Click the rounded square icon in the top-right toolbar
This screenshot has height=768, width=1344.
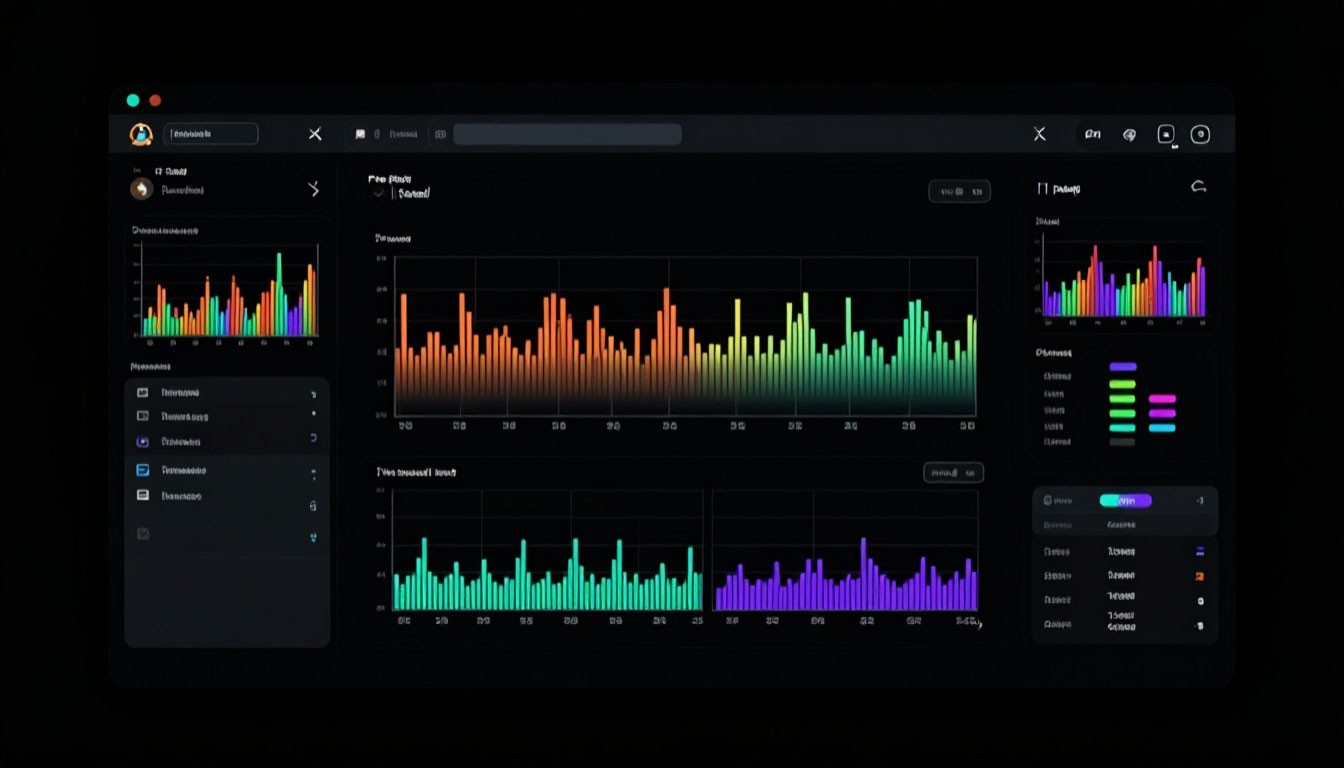[x=1166, y=134]
